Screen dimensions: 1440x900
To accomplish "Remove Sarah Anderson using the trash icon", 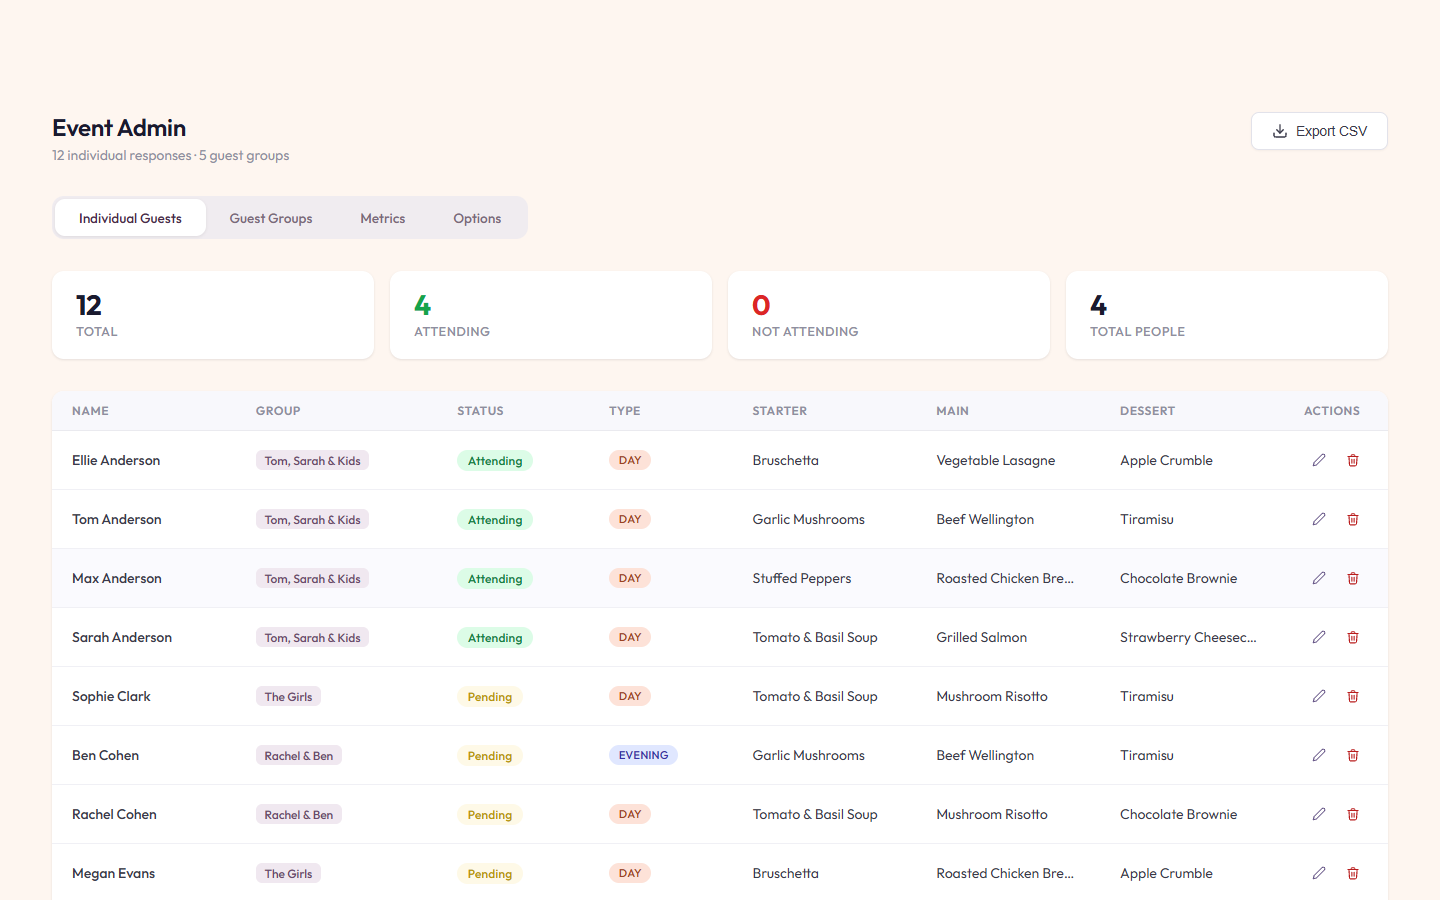I will [x=1353, y=637].
